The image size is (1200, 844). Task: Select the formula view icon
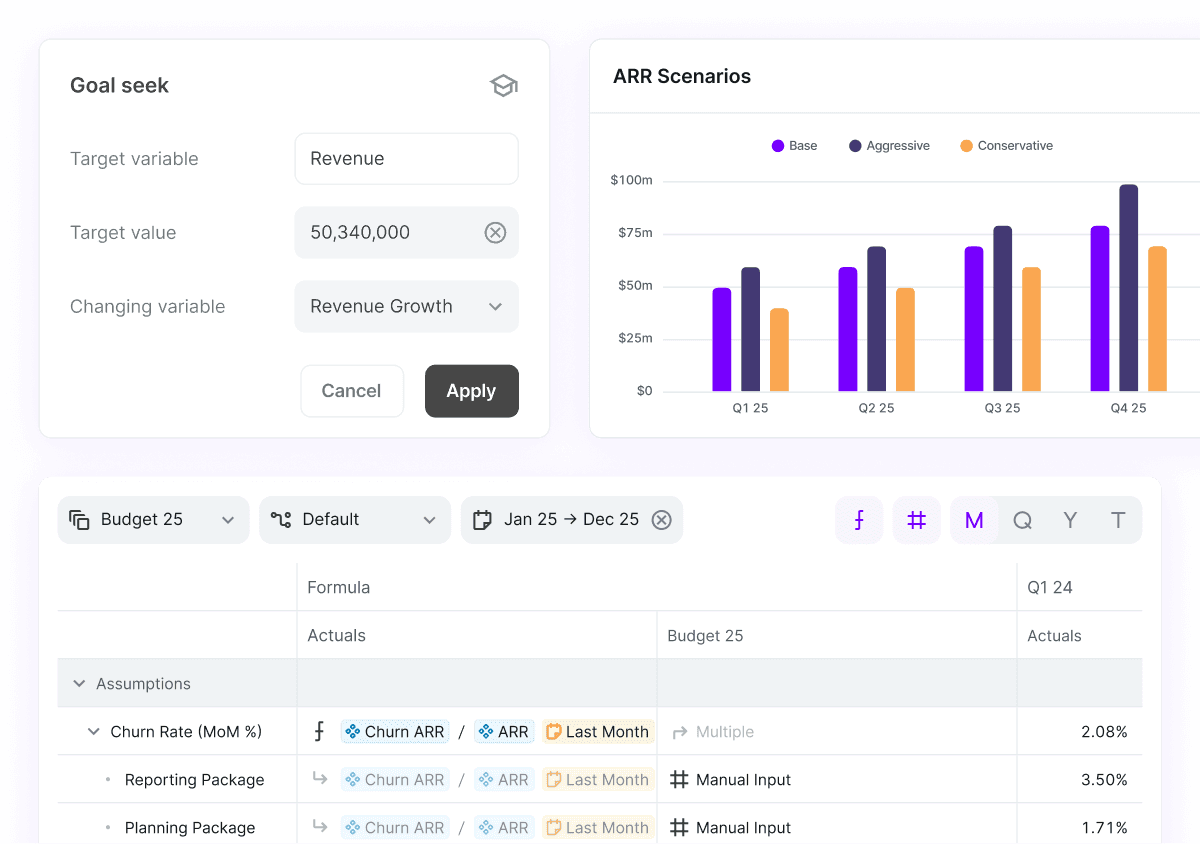(x=859, y=519)
